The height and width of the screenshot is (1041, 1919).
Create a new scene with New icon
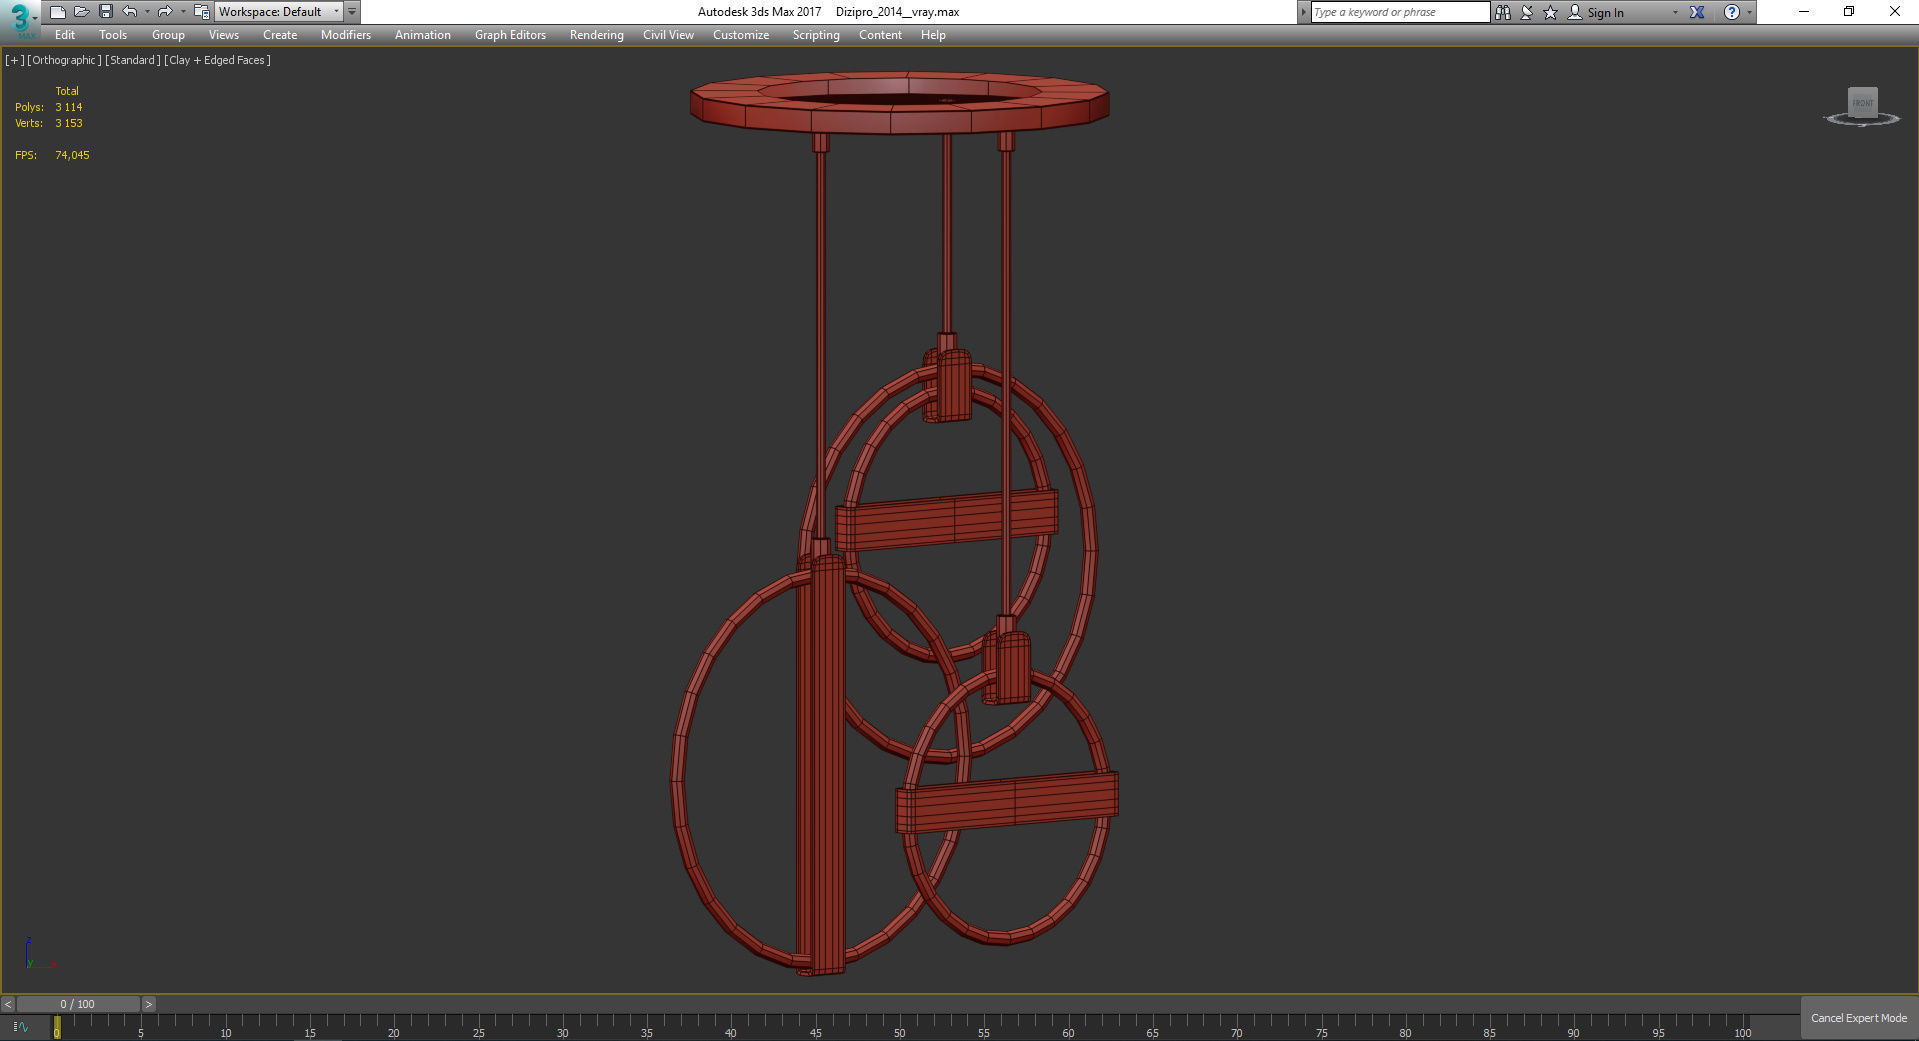coord(58,12)
